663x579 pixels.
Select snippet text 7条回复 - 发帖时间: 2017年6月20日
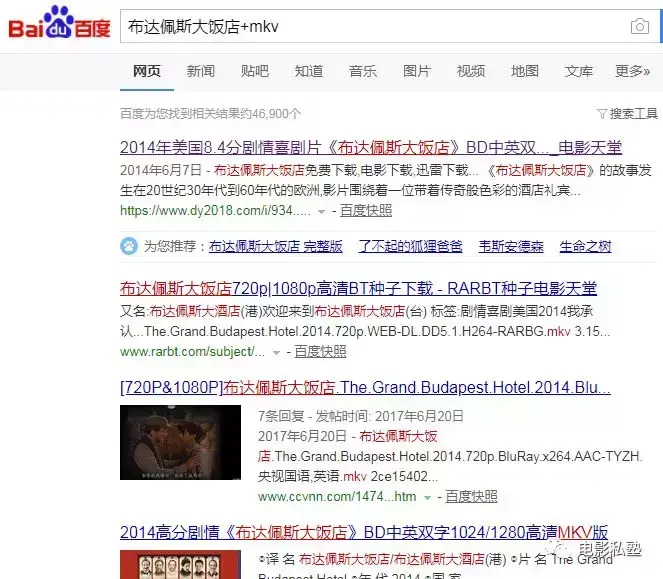coord(360,416)
